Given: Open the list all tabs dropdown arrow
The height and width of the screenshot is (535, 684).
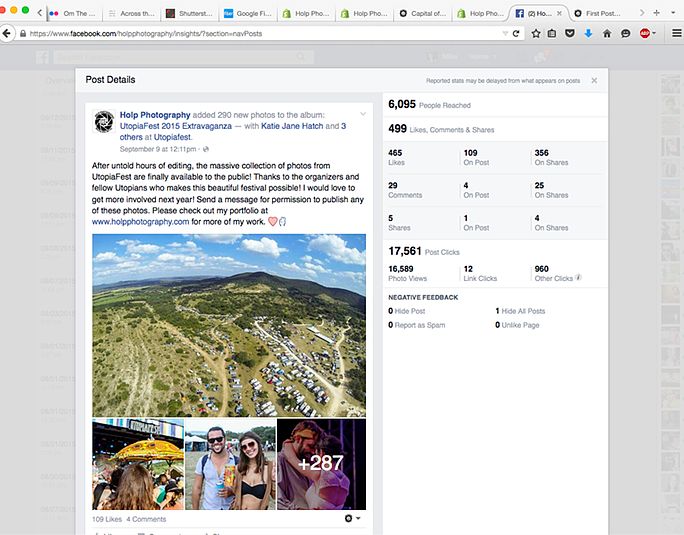Looking at the screenshot, I should tap(673, 13).
